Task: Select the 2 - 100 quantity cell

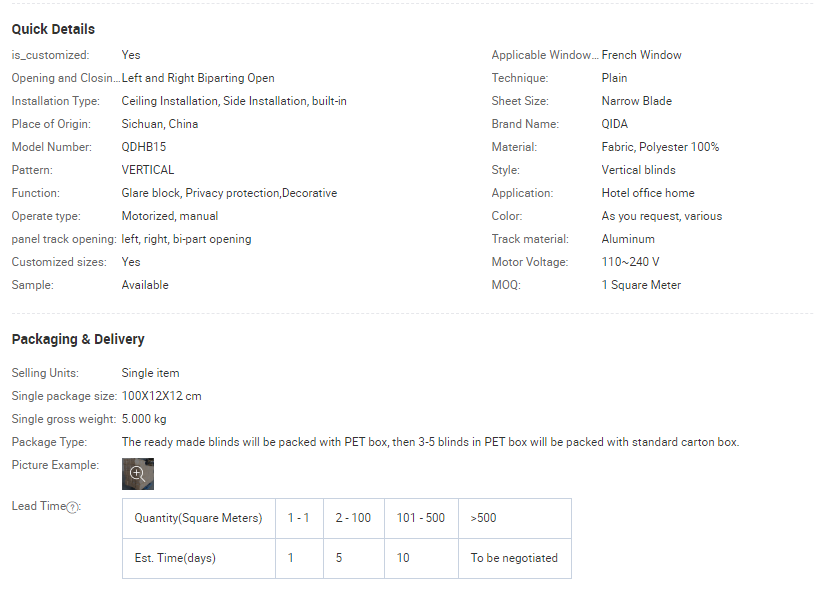Action: (353, 518)
